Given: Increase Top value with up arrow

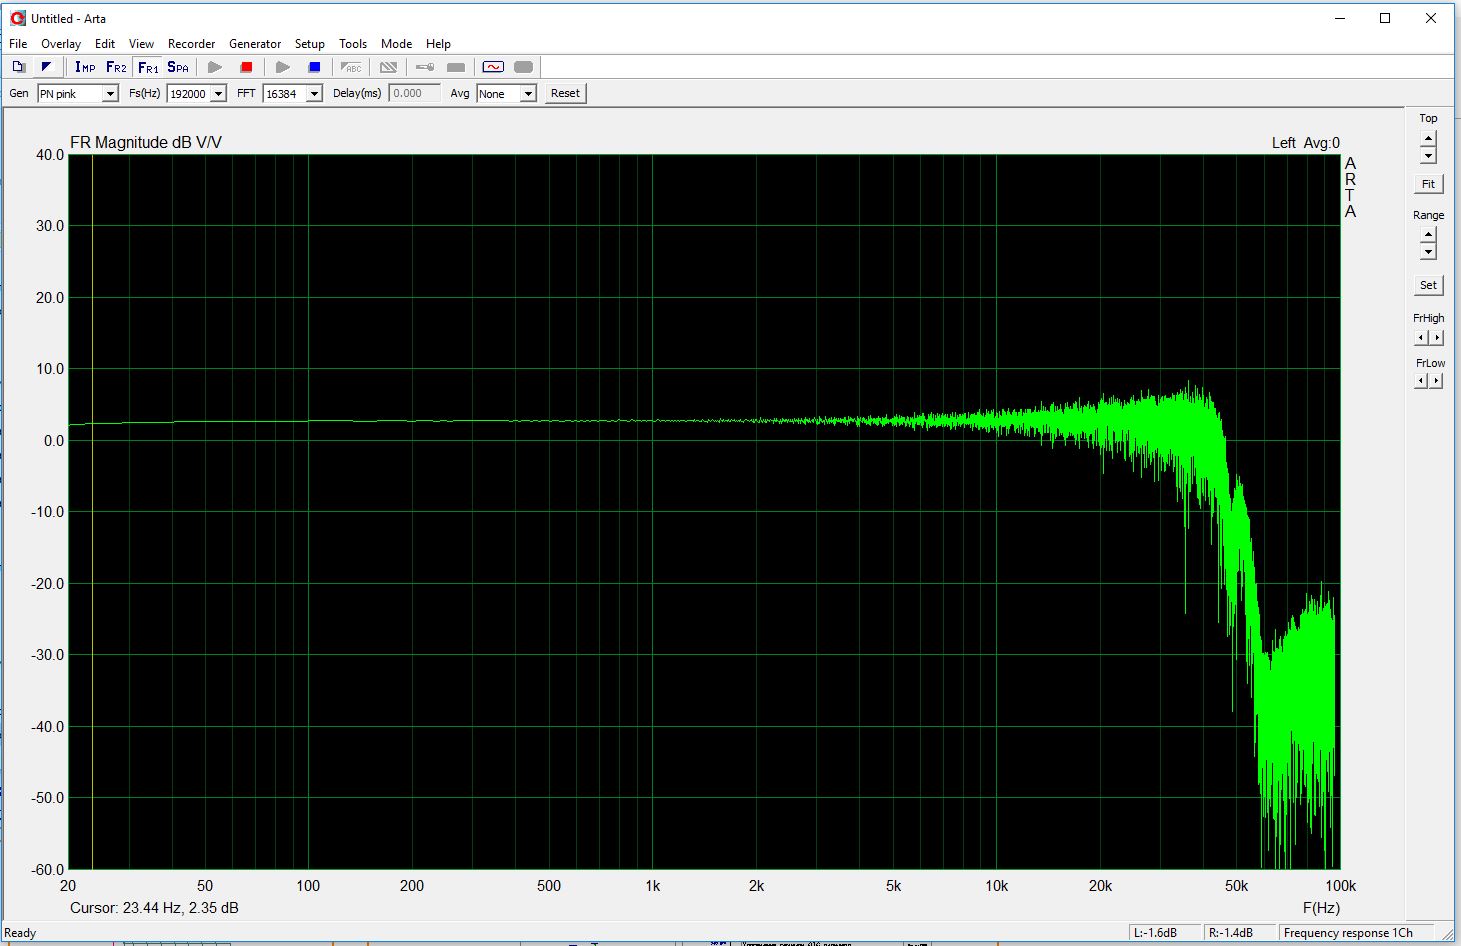Looking at the screenshot, I should click(1428, 139).
